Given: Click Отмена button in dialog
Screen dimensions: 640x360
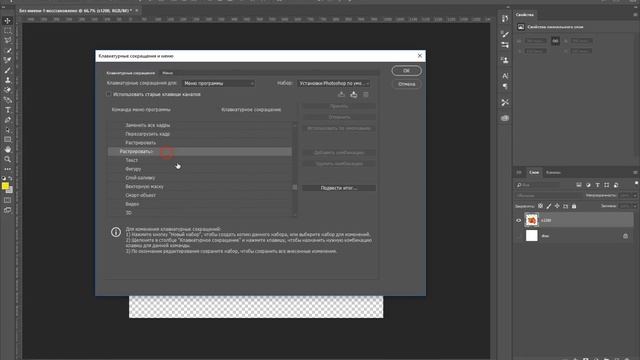Looking at the screenshot, I should (407, 84).
